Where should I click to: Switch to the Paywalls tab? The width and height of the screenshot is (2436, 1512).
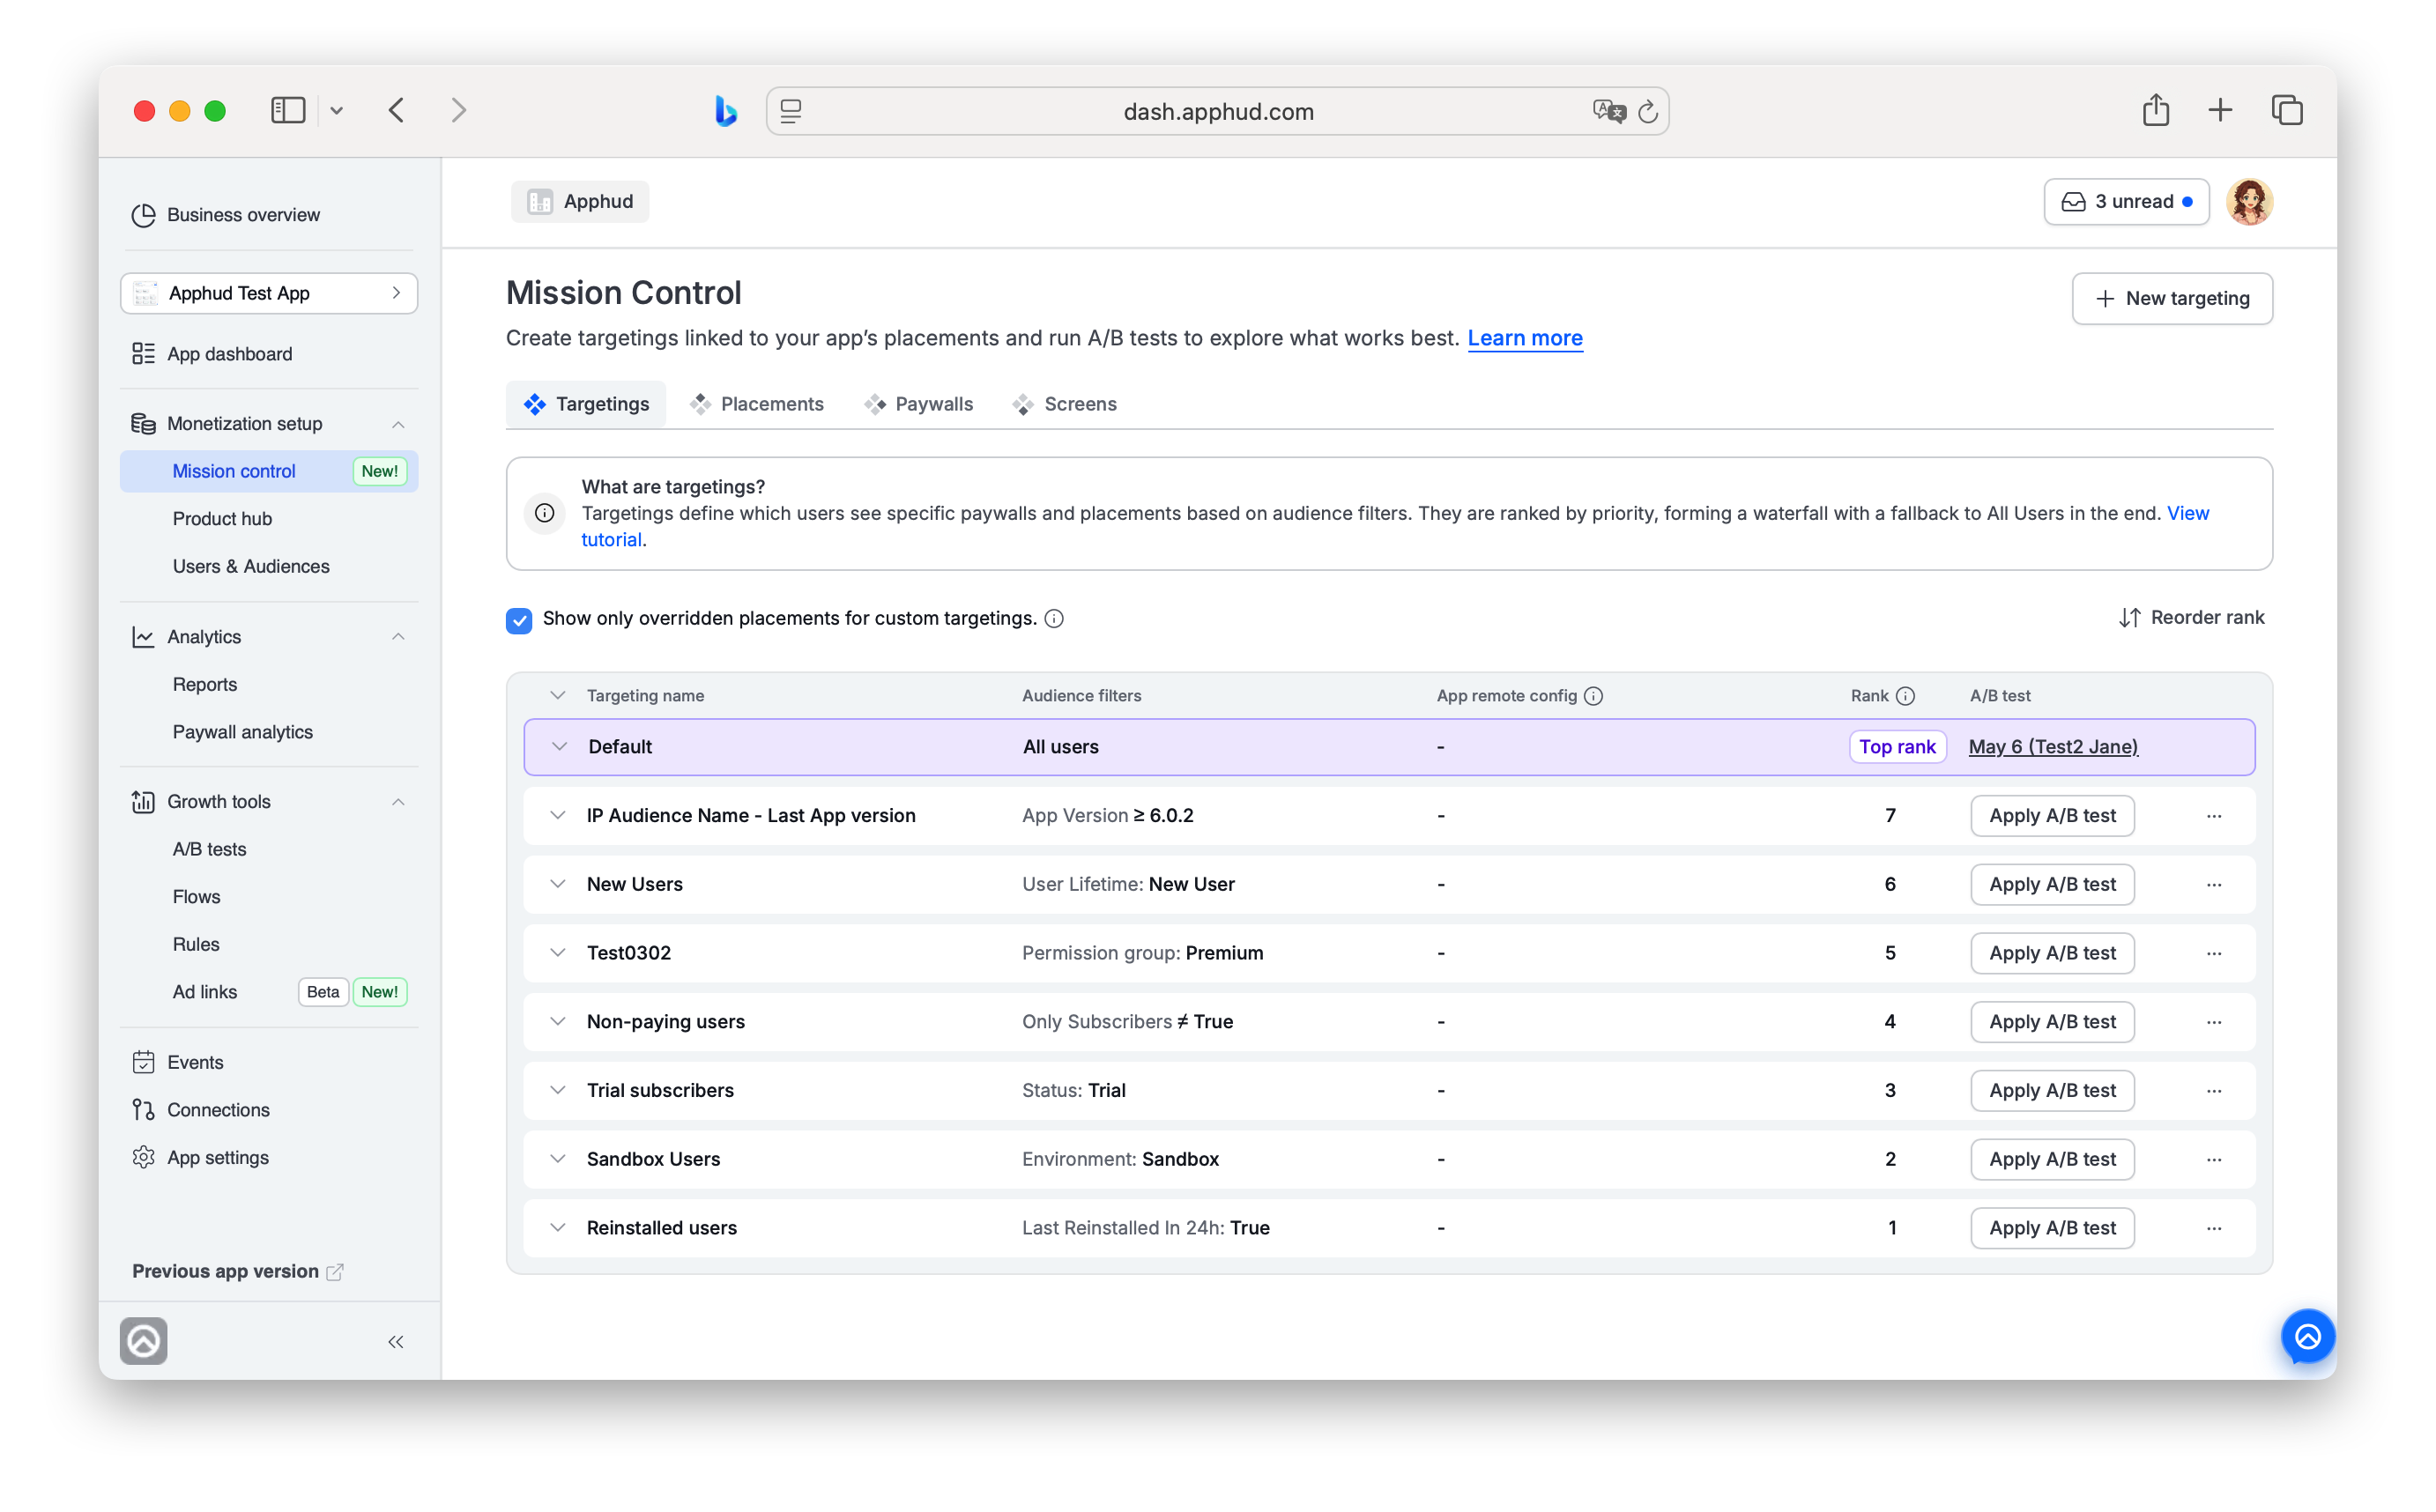918,404
